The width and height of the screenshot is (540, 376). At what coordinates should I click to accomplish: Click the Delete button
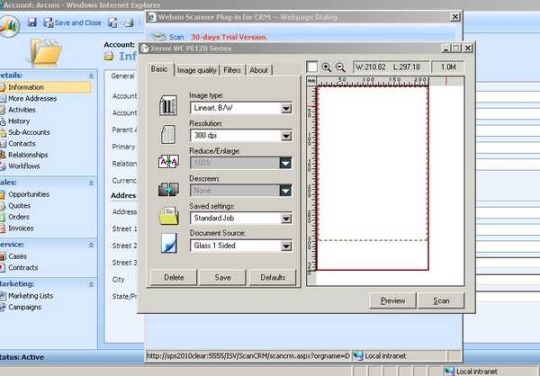174,277
